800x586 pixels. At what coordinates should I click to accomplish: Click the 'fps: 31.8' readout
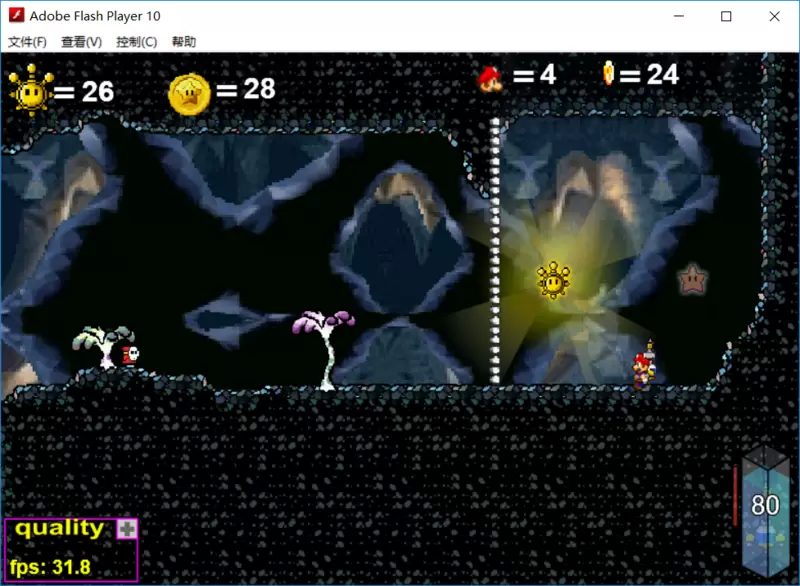pos(50,567)
